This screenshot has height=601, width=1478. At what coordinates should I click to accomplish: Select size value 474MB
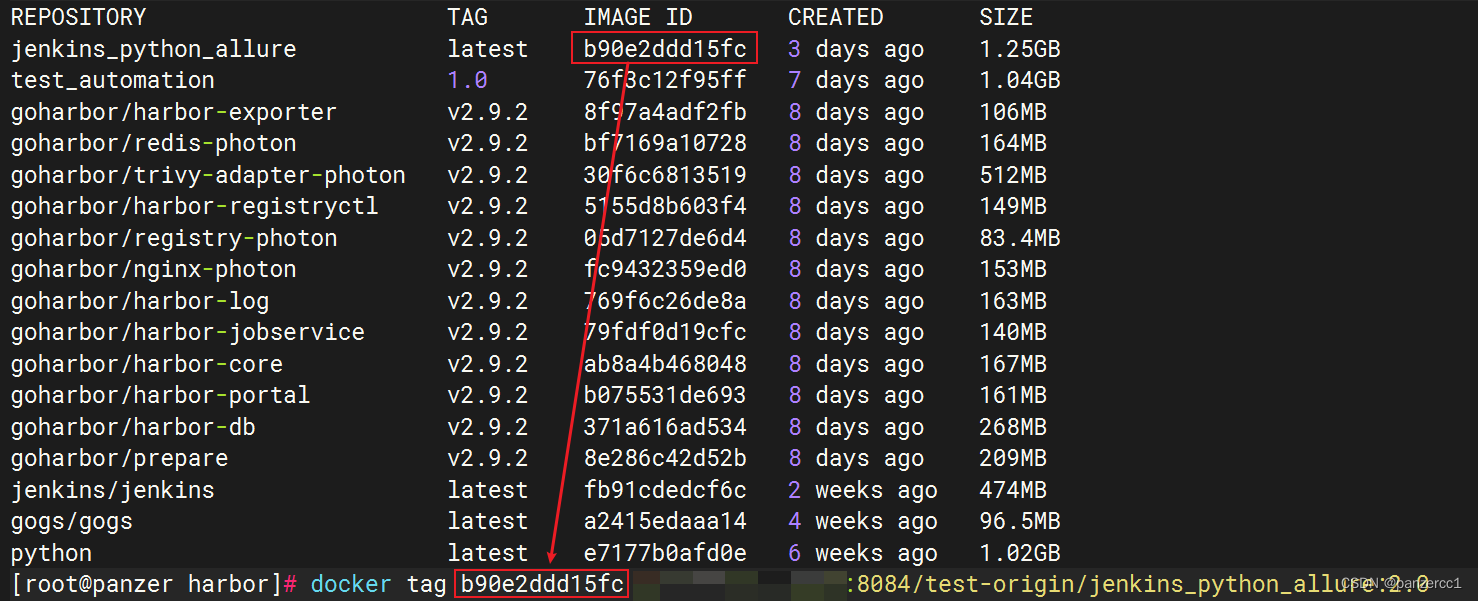pos(1013,490)
